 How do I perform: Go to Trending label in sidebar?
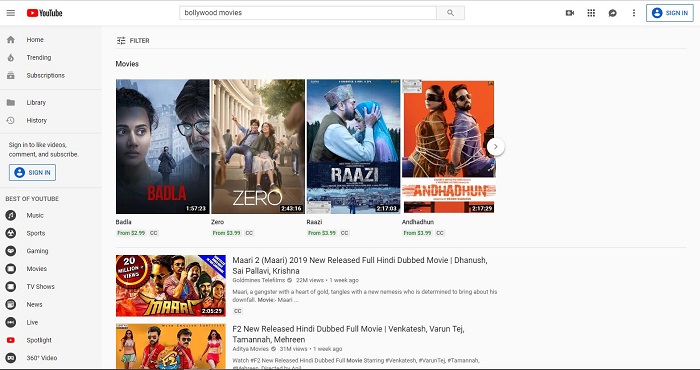click(x=39, y=58)
